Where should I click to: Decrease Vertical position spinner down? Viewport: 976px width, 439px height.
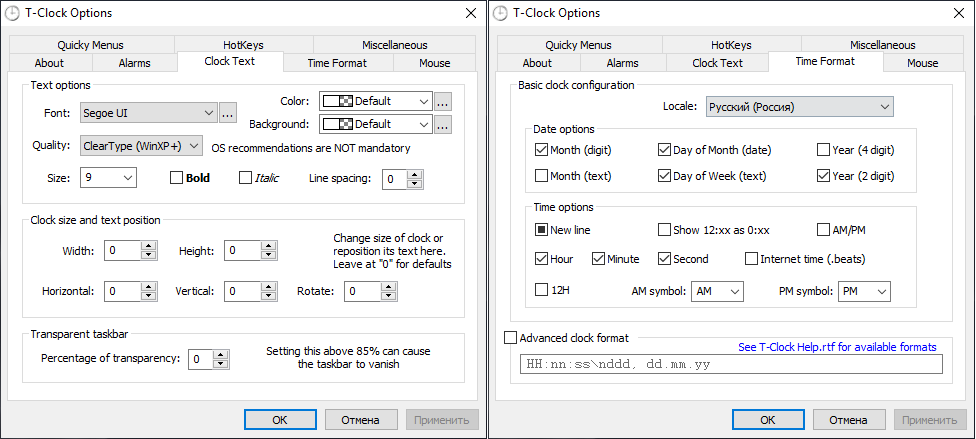pyautogui.click(x=269, y=296)
